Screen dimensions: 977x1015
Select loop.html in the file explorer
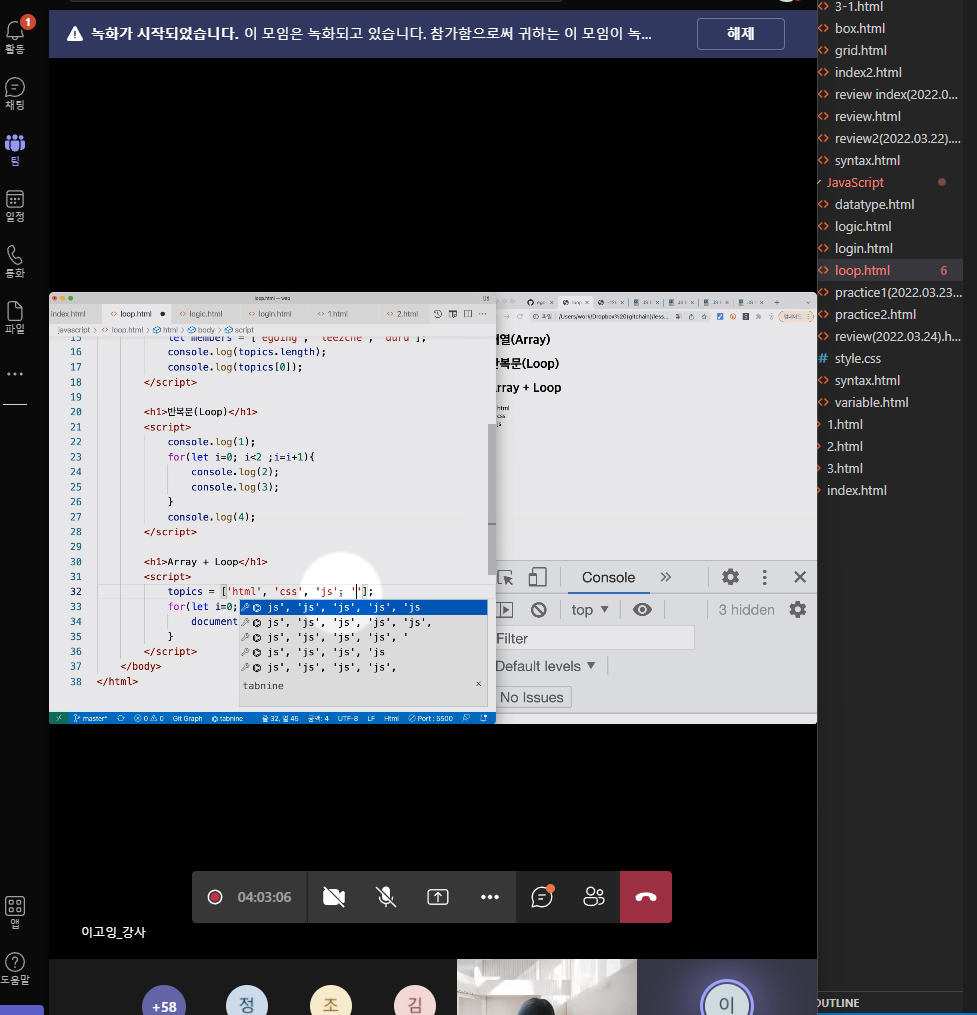(x=862, y=271)
